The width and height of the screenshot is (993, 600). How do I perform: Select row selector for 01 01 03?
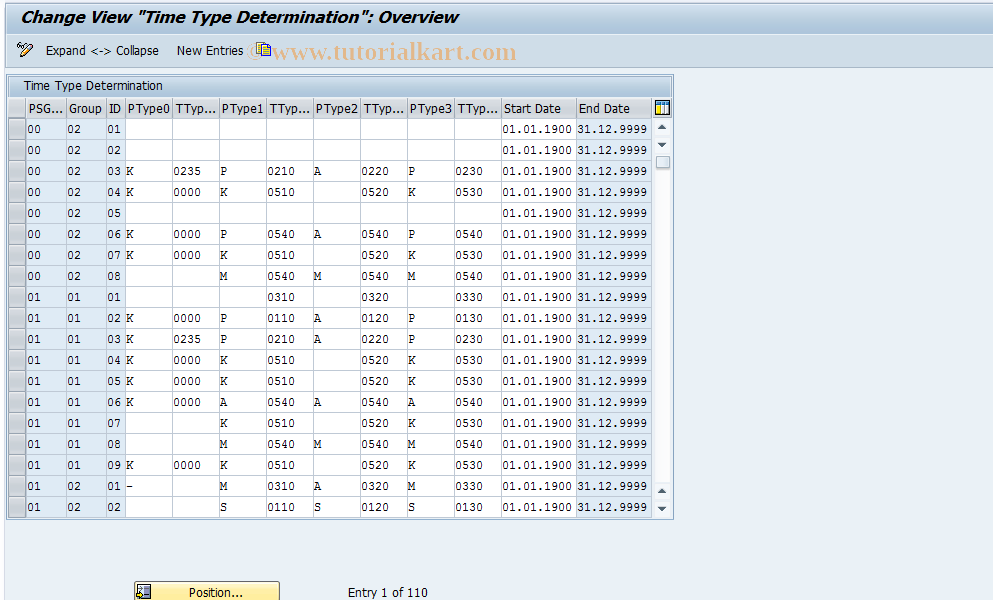17,339
